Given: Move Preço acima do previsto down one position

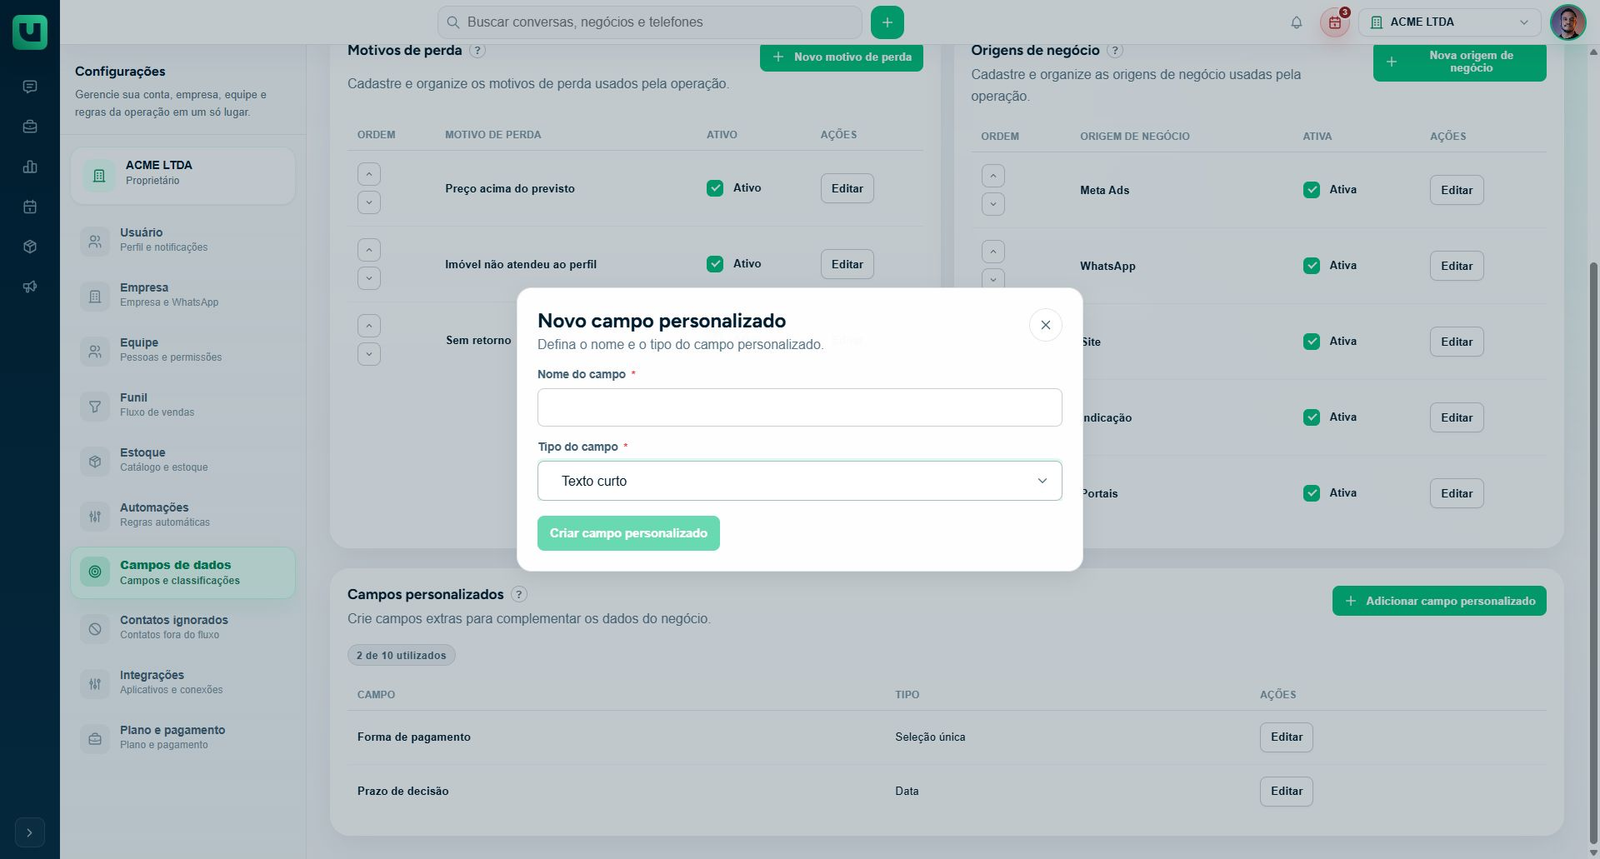Looking at the screenshot, I should tap(369, 202).
